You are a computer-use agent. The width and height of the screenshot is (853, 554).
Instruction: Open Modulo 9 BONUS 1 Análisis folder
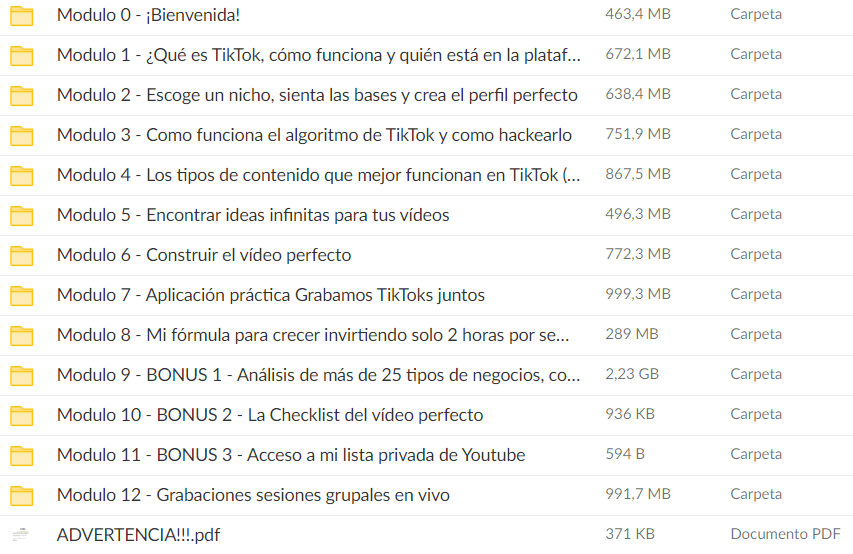point(319,375)
